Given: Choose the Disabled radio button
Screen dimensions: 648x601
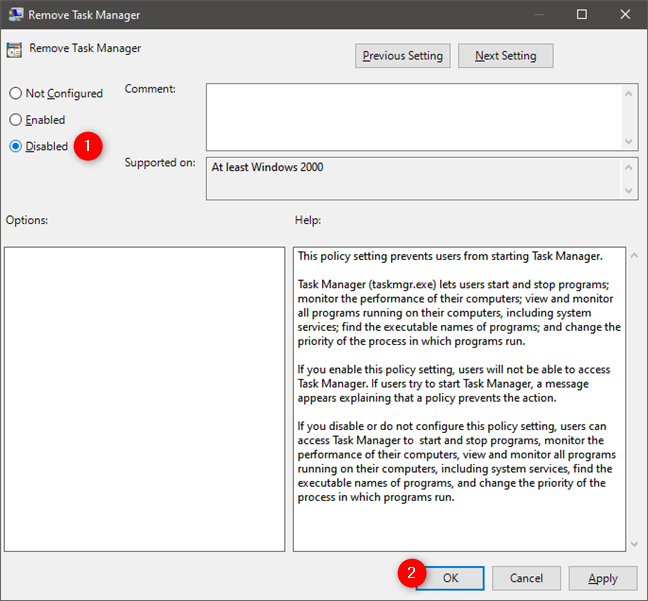Looking at the screenshot, I should point(15,146).
